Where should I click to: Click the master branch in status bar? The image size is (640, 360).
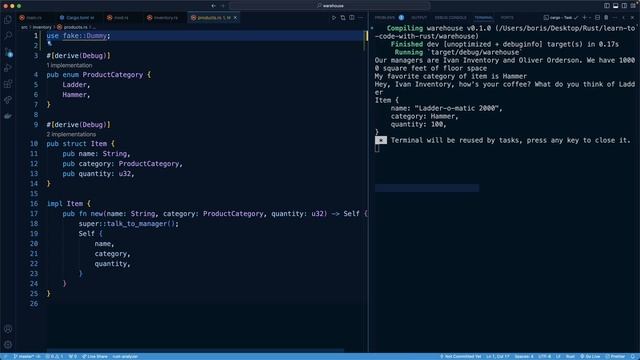(27, 356)
